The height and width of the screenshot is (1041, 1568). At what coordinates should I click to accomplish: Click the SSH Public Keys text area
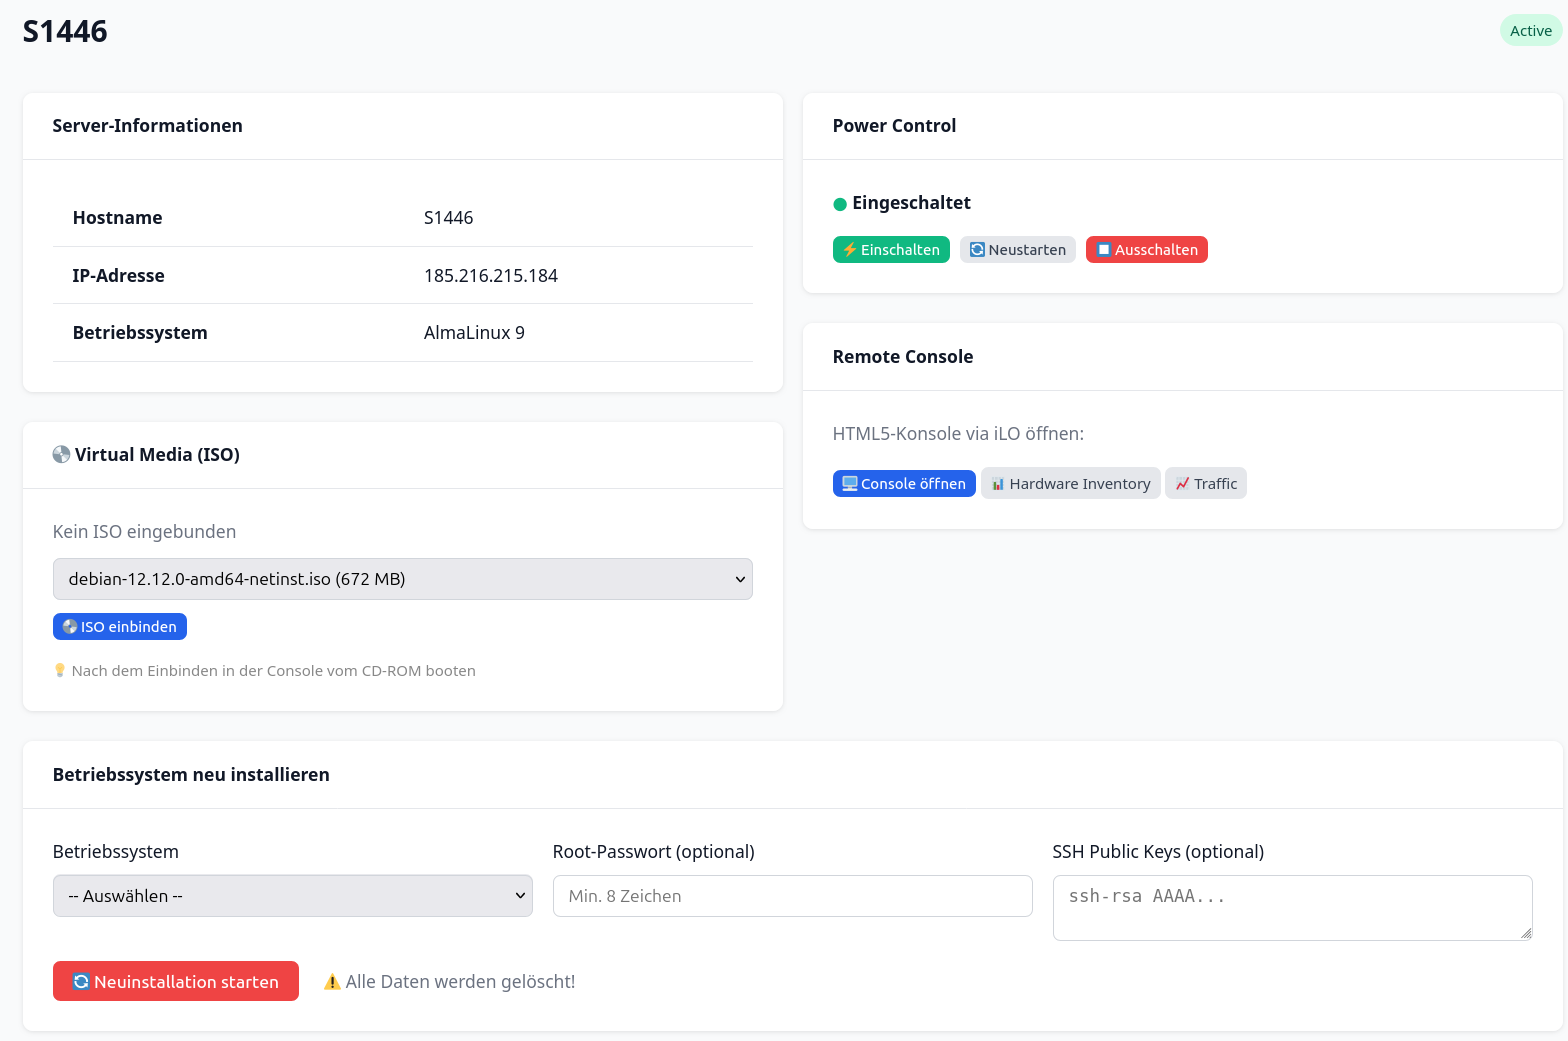point(1291,908)
